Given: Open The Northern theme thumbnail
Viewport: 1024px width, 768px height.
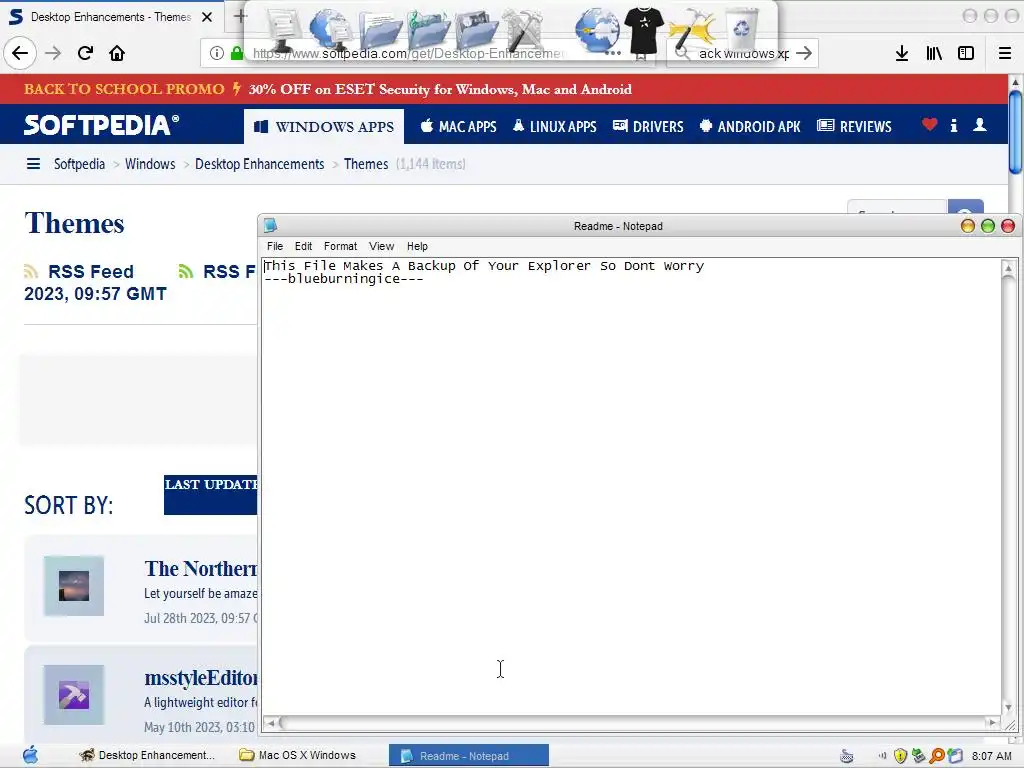Looking at the screenshot, I should [74, 586].
